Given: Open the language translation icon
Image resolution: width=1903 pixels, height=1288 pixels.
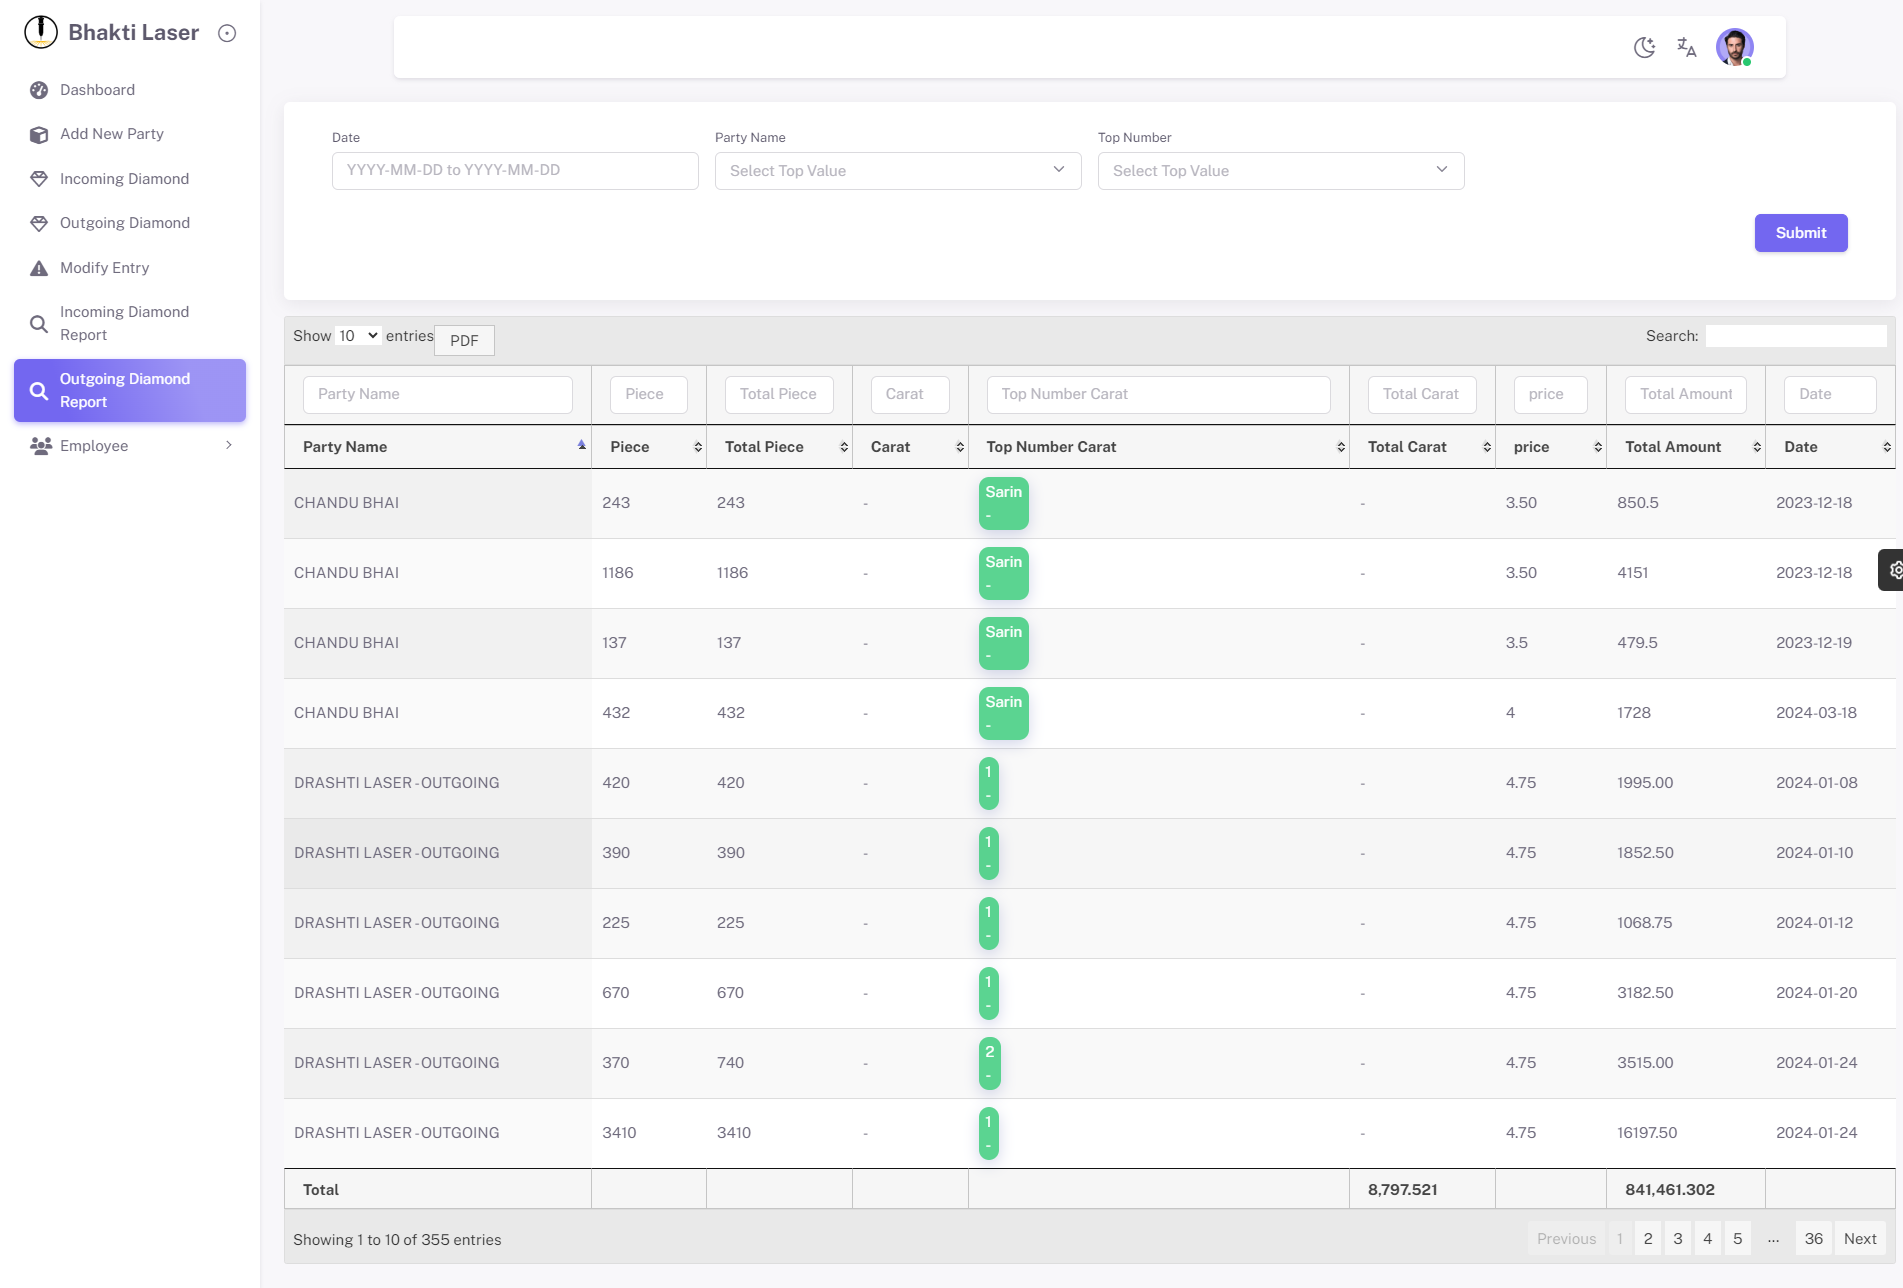Looking at the screenshot, I should coord(1687,47).
